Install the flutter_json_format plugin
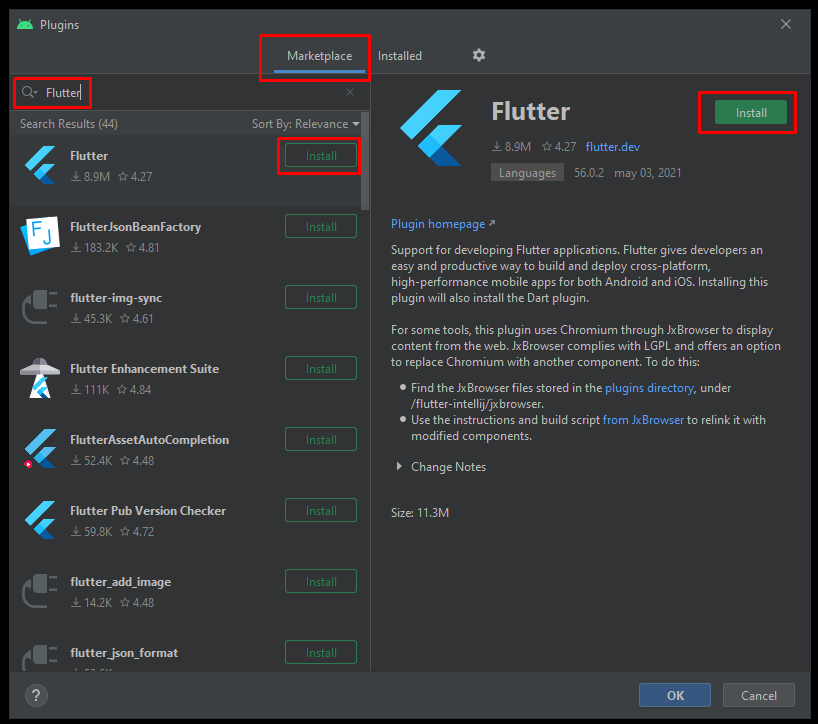 point(321,652)
